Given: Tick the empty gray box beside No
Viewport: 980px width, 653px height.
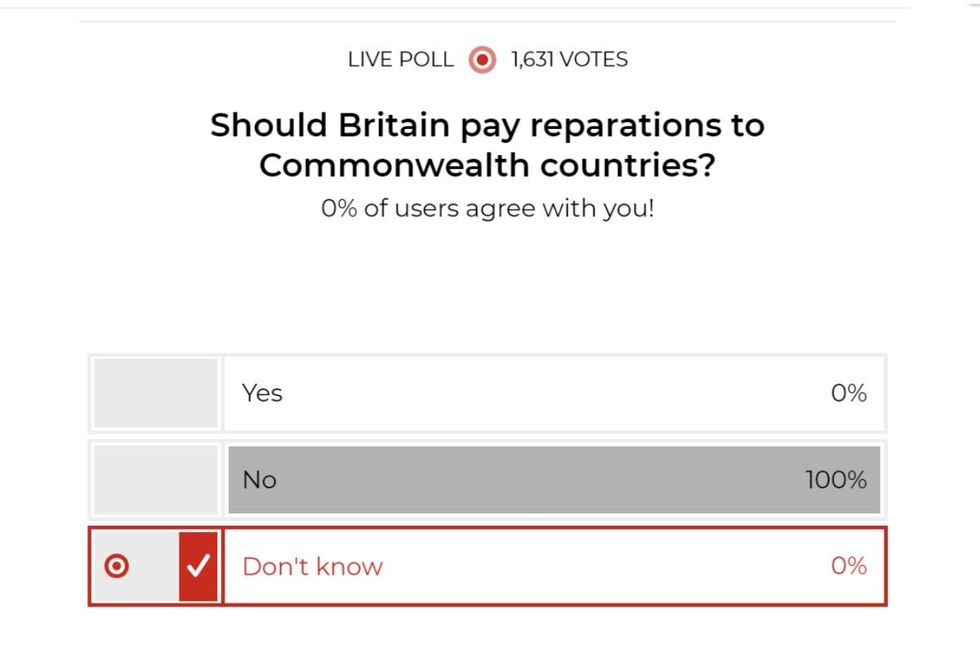Looking at the screenshot, I should point(155,480).
